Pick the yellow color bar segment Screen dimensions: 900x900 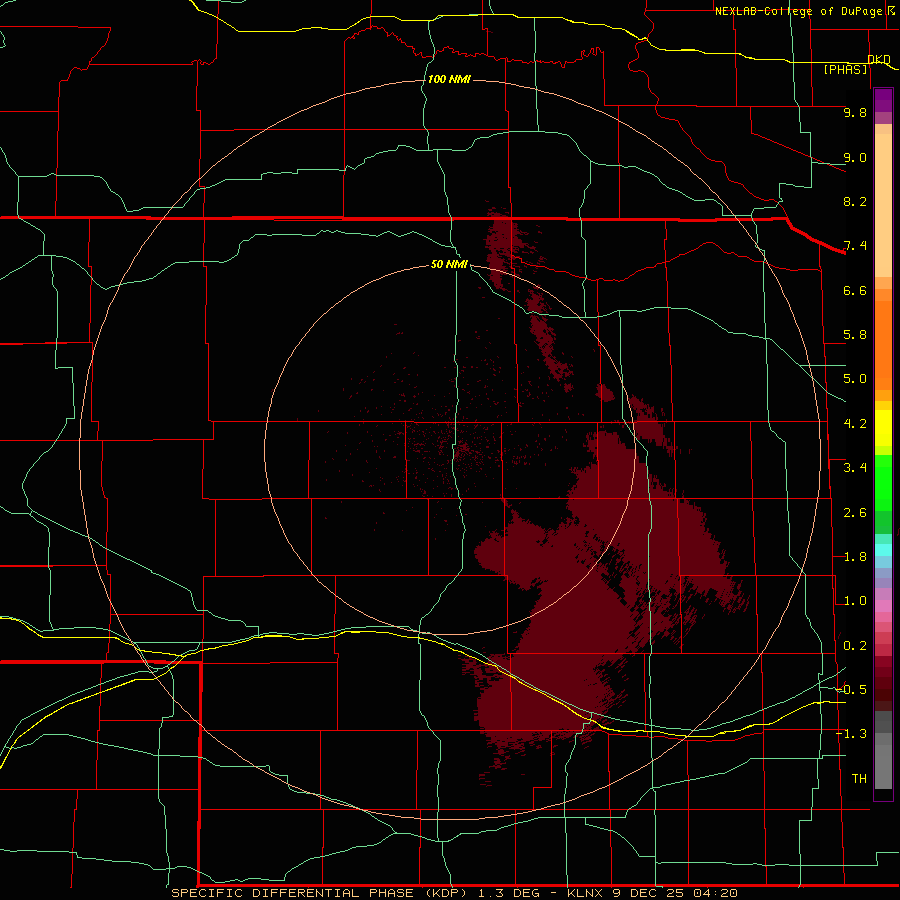[883, 428]
